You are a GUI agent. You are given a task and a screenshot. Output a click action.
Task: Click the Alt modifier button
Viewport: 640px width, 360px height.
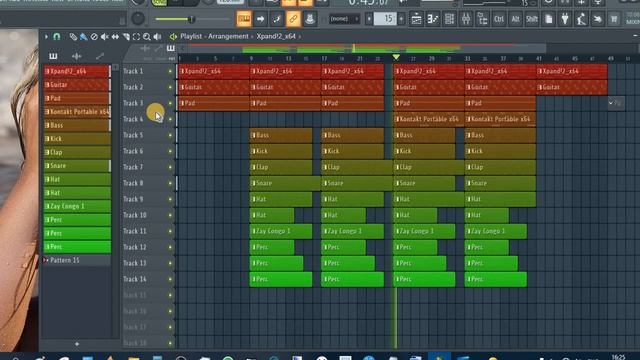point(515,19)
